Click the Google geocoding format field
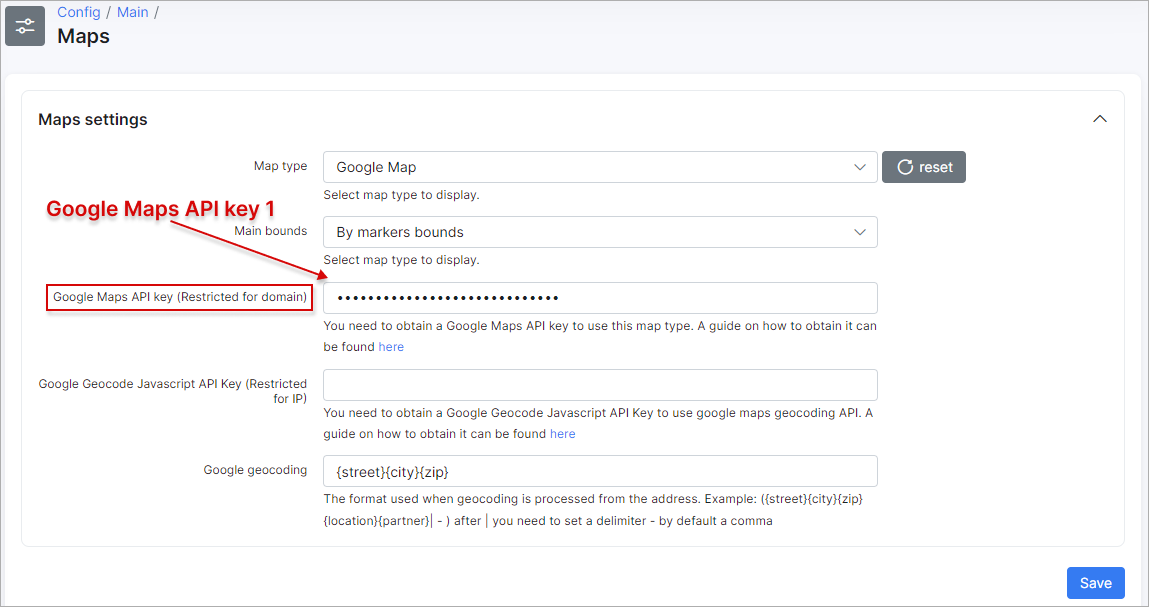Viewport: 1149px width, 607px height. coord(600,471)
